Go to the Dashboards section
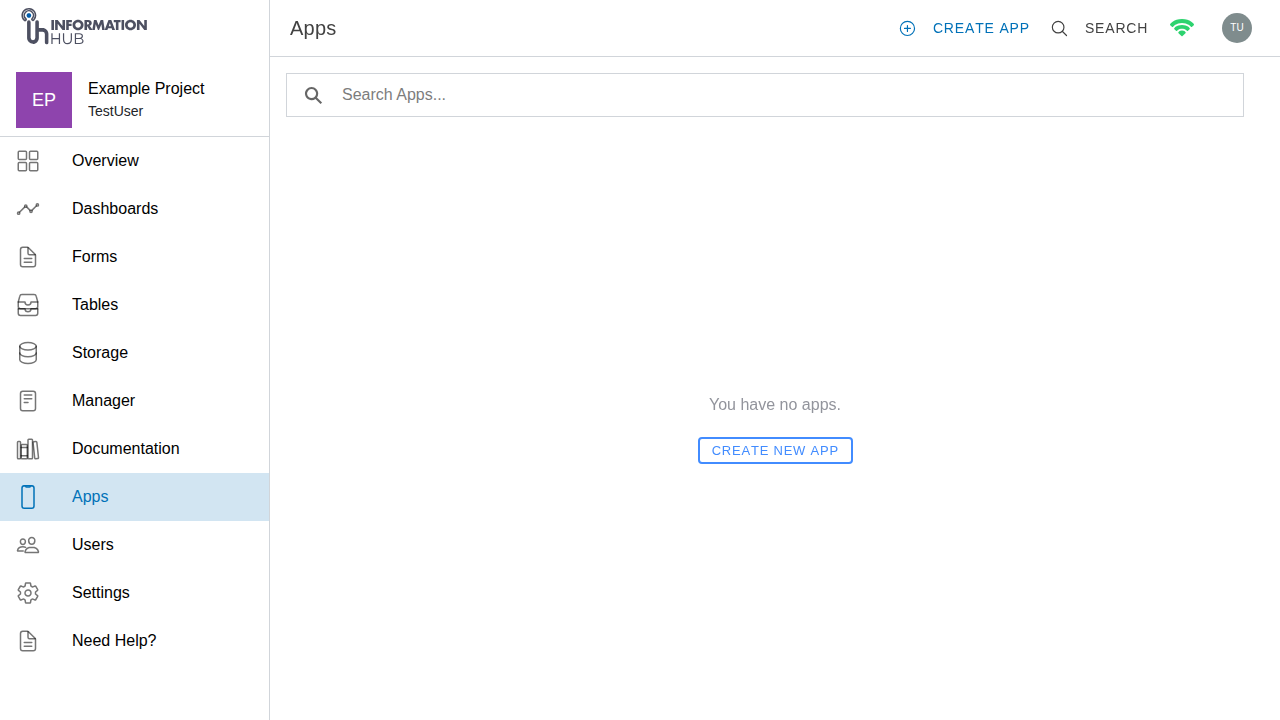 (x=135, y=209)
